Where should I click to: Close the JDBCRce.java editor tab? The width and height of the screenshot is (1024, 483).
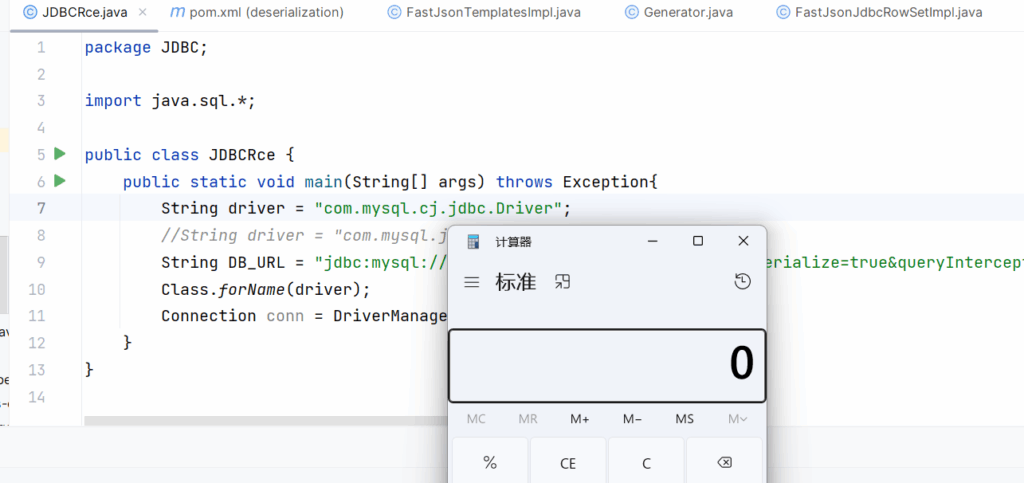142,13
